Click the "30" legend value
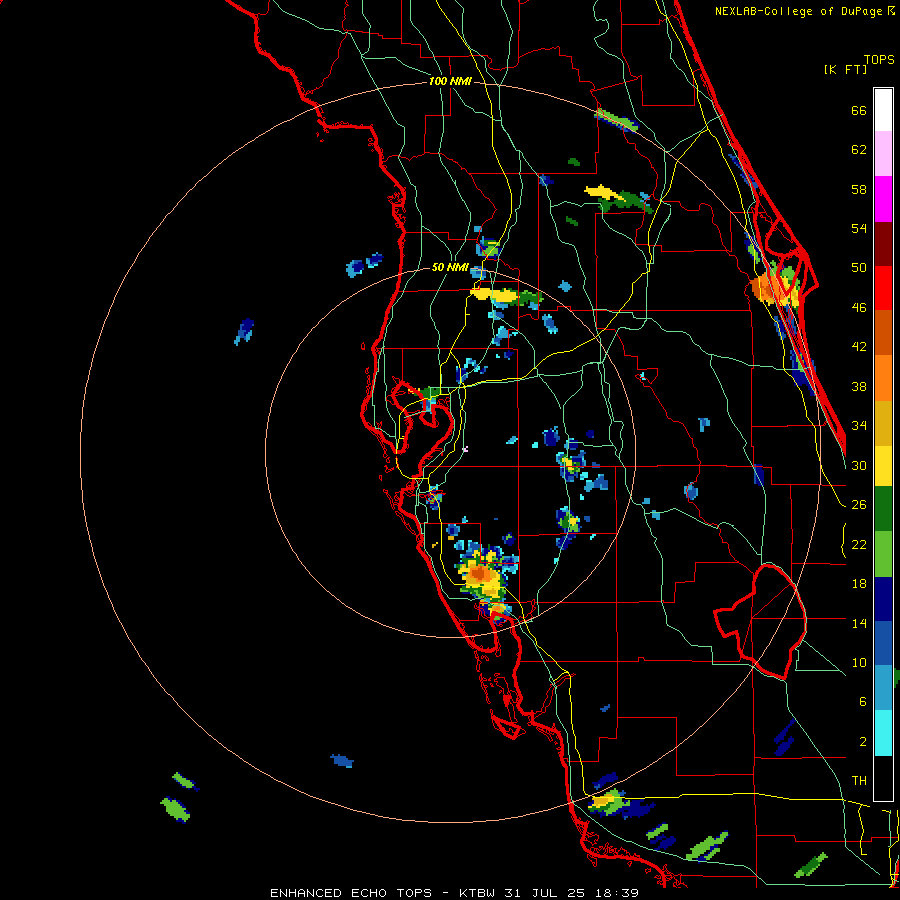 859,465
